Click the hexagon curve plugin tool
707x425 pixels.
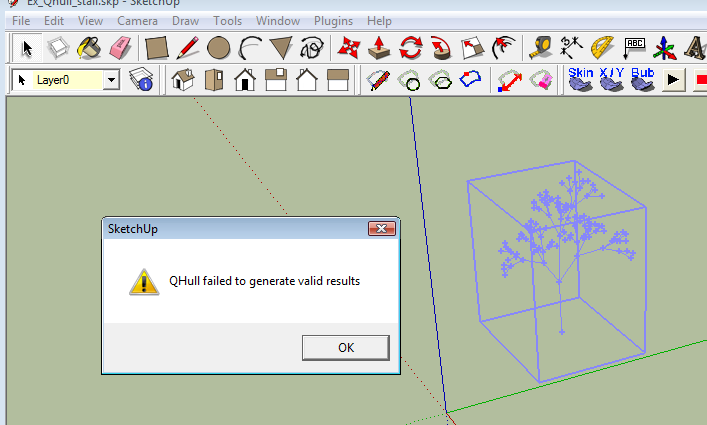440,80
